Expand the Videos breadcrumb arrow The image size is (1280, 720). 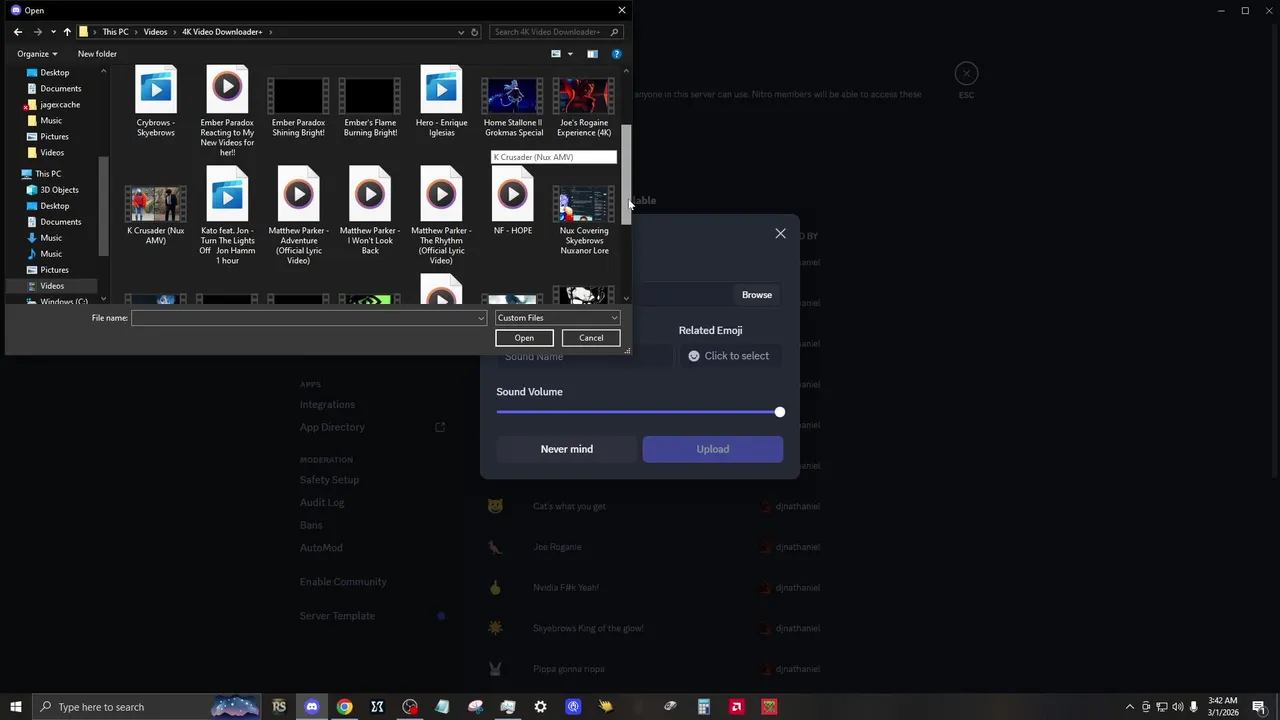[175, 32]
